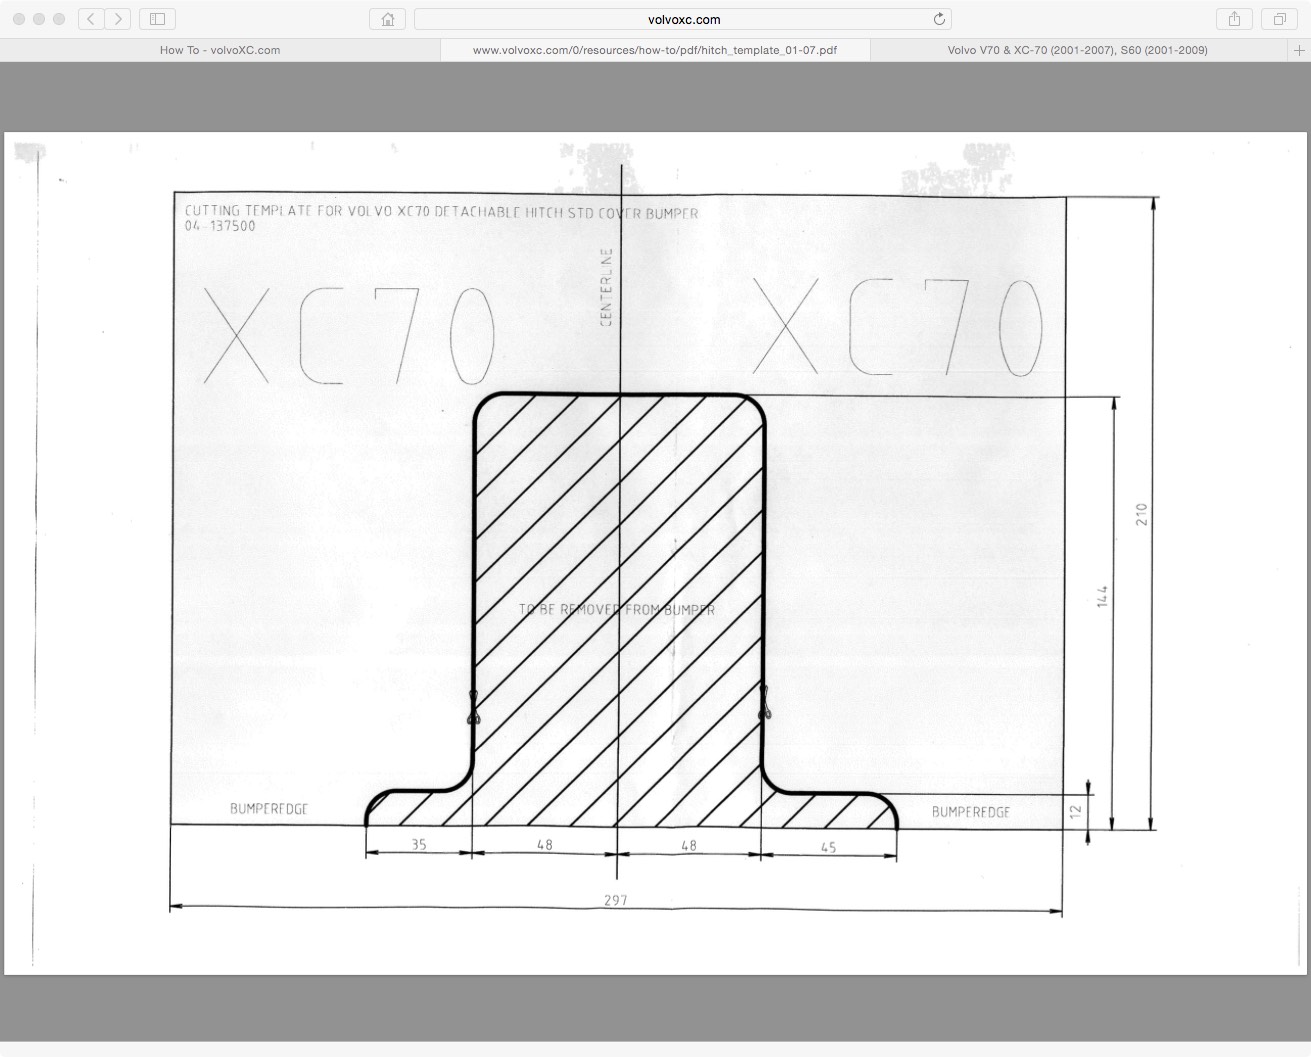
Task: Reload the current PDF page
Action: pos(938,18)
